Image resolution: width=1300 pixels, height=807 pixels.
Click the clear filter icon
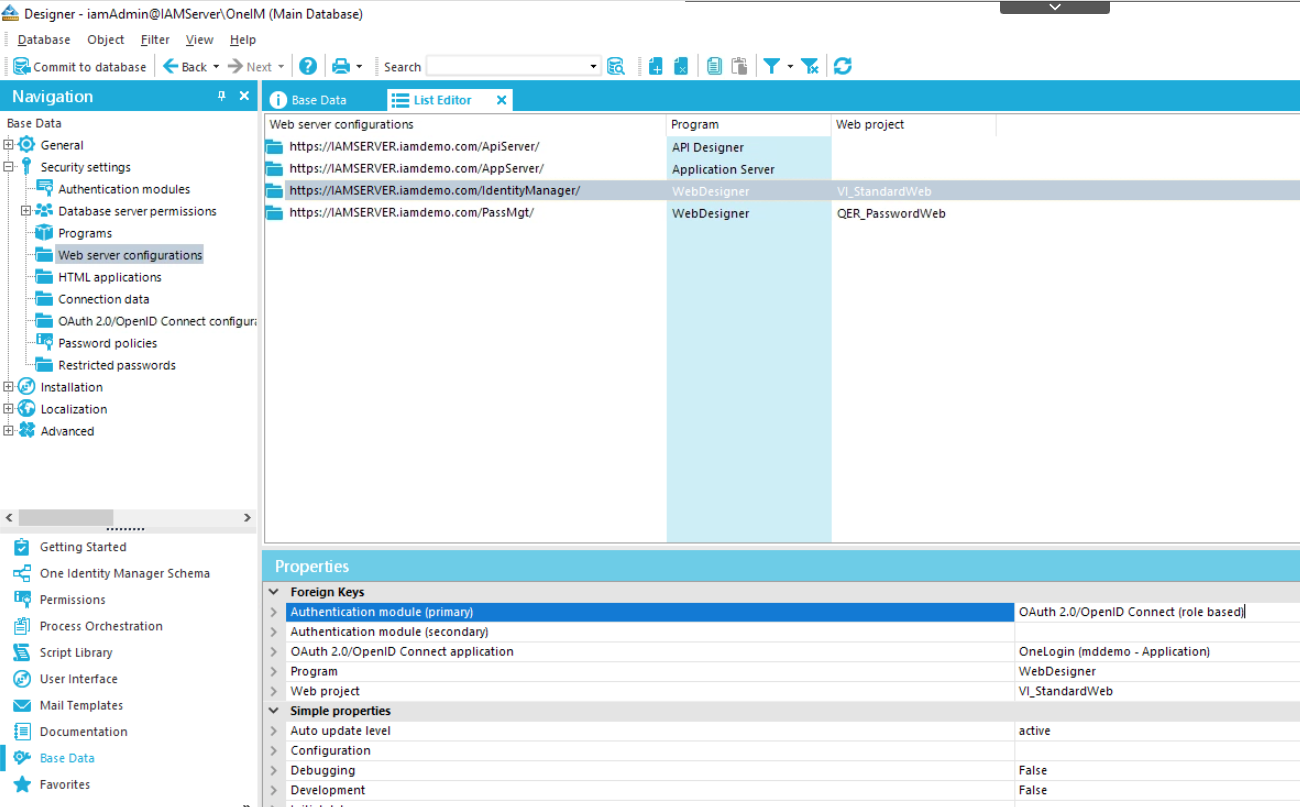click(x=810, y=67)
